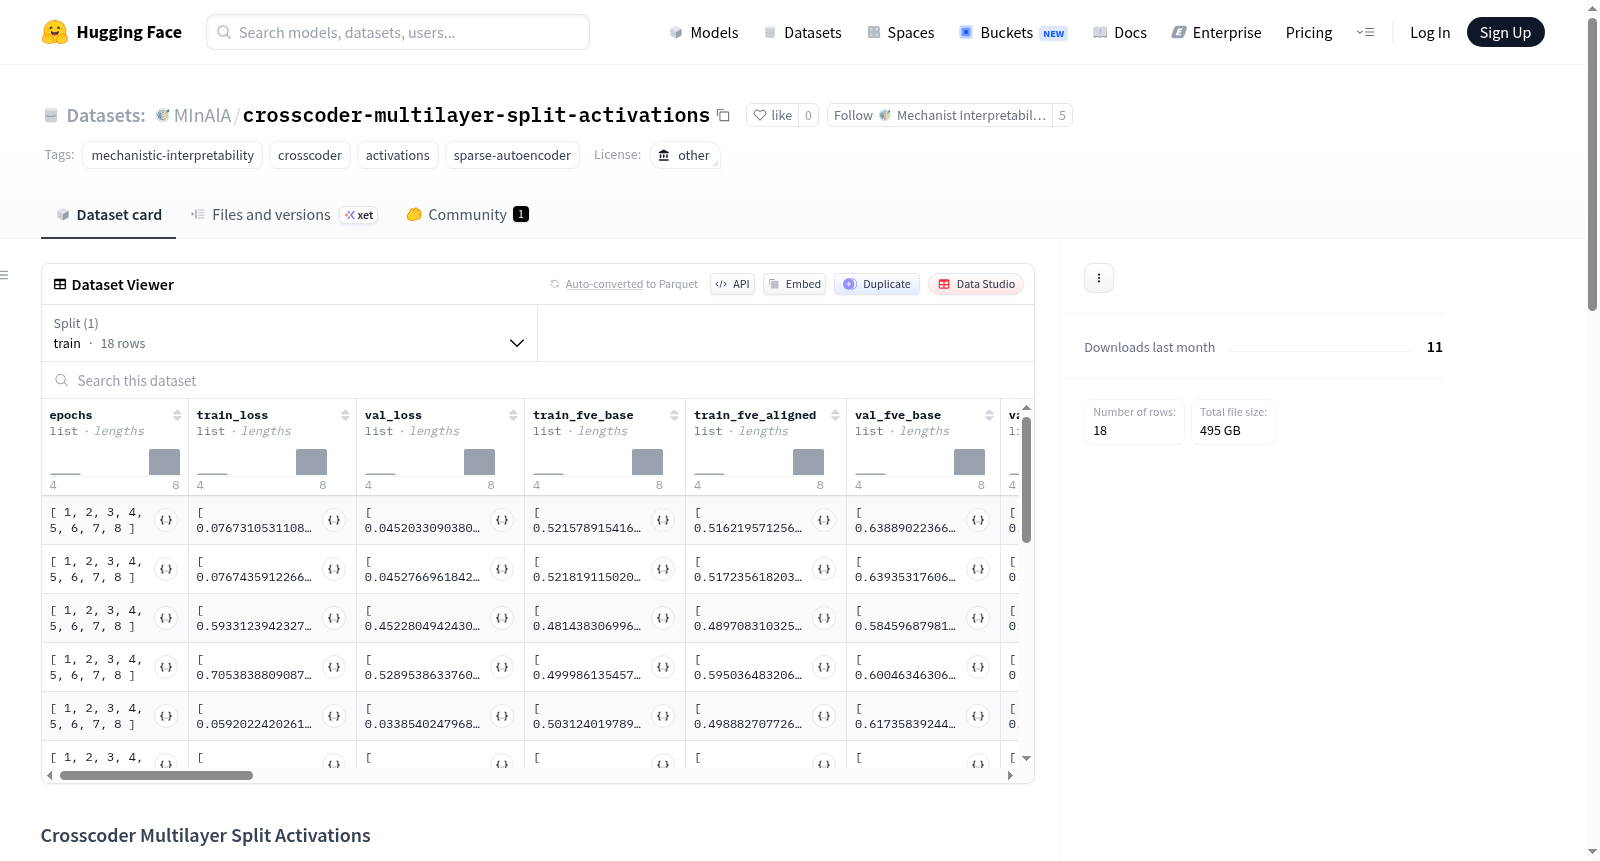Sort the val_fve_base column

989,415
